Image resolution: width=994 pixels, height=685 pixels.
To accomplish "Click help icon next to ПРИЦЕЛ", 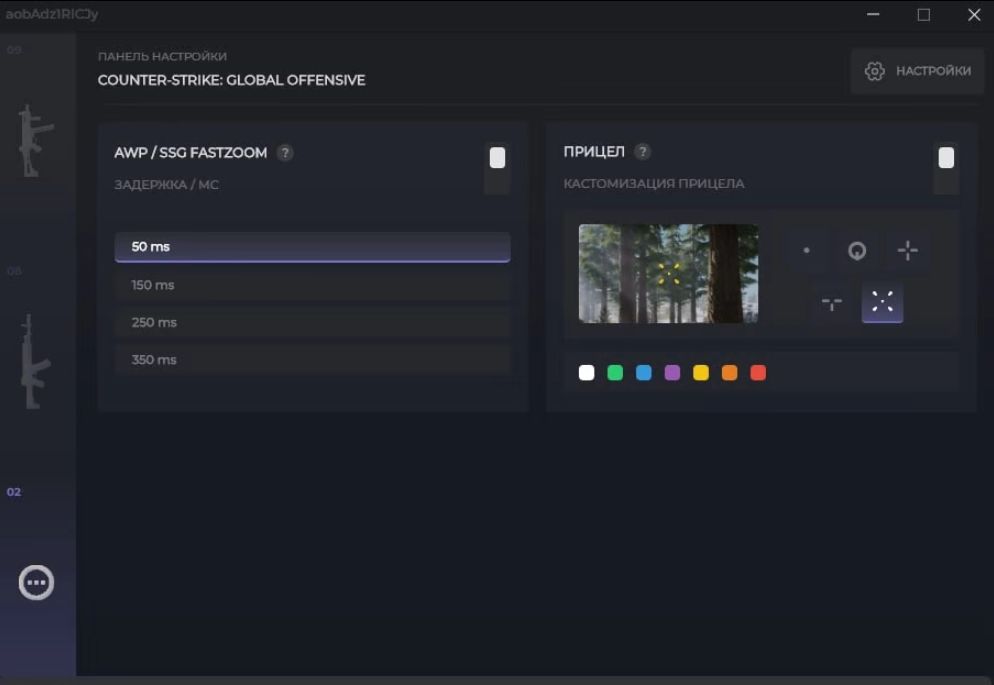I will click(x=643, y=152).
